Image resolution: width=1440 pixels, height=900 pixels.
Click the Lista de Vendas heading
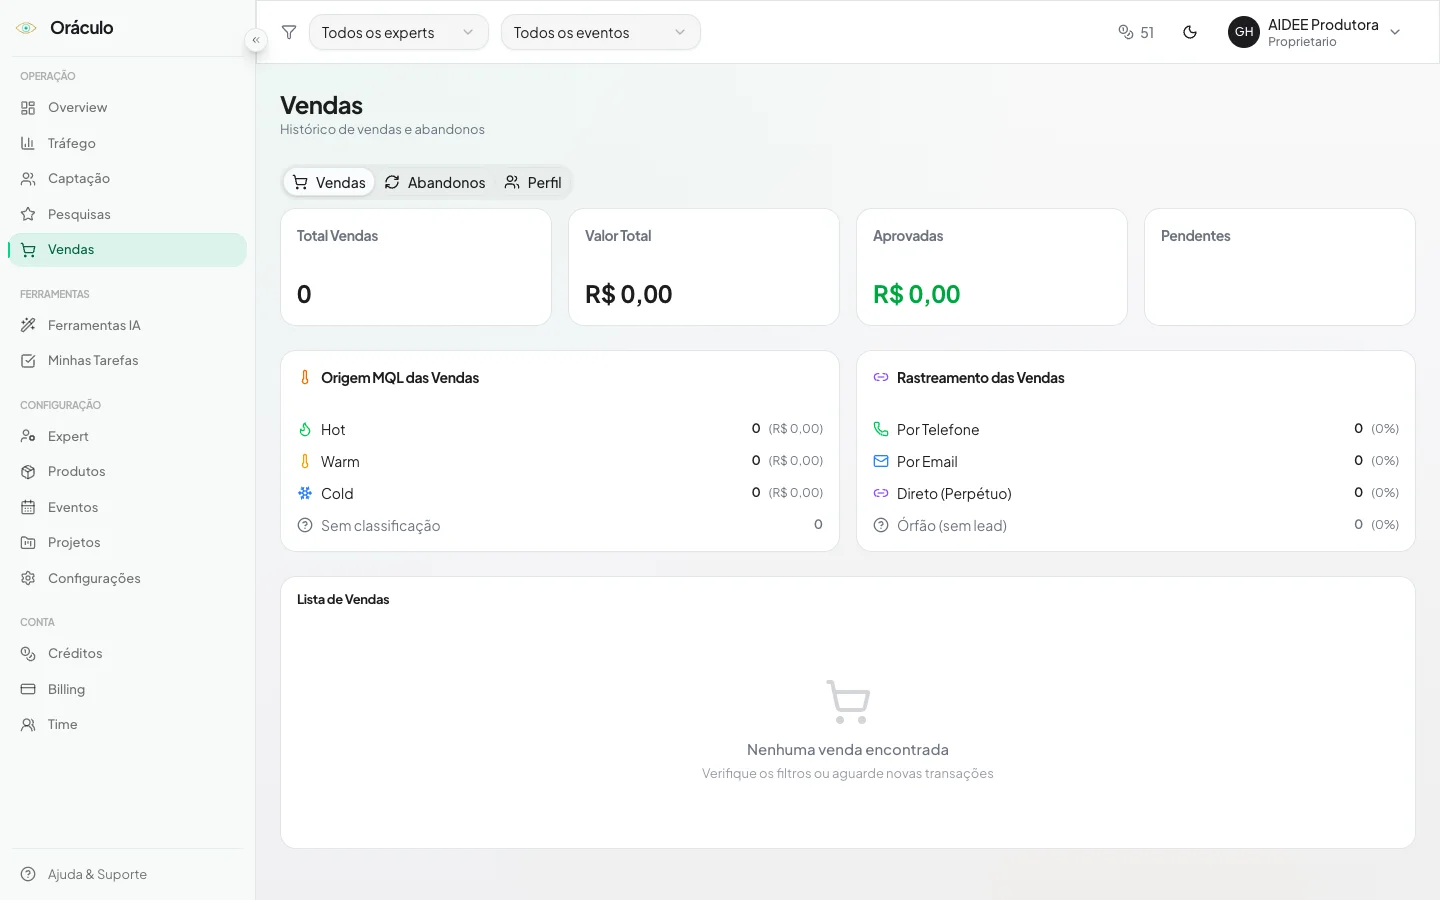pos(343,599)
